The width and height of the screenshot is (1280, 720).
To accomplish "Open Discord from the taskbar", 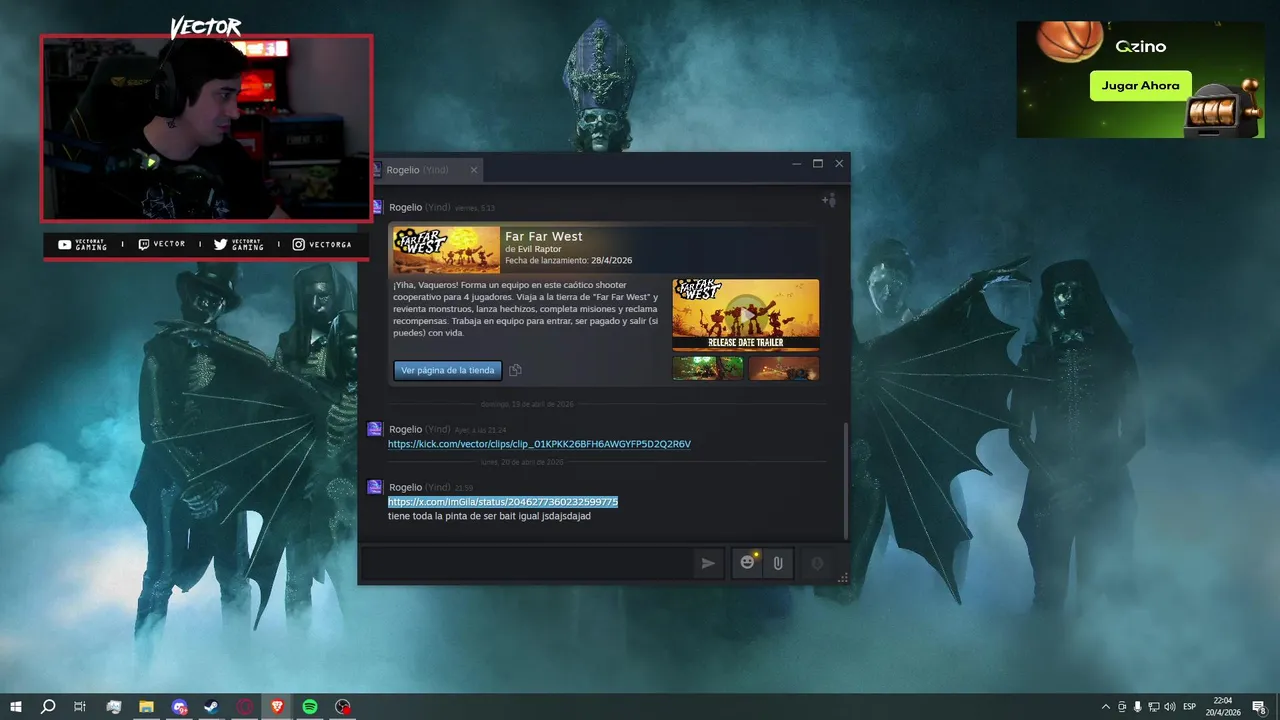I will (x=179, y=707).
